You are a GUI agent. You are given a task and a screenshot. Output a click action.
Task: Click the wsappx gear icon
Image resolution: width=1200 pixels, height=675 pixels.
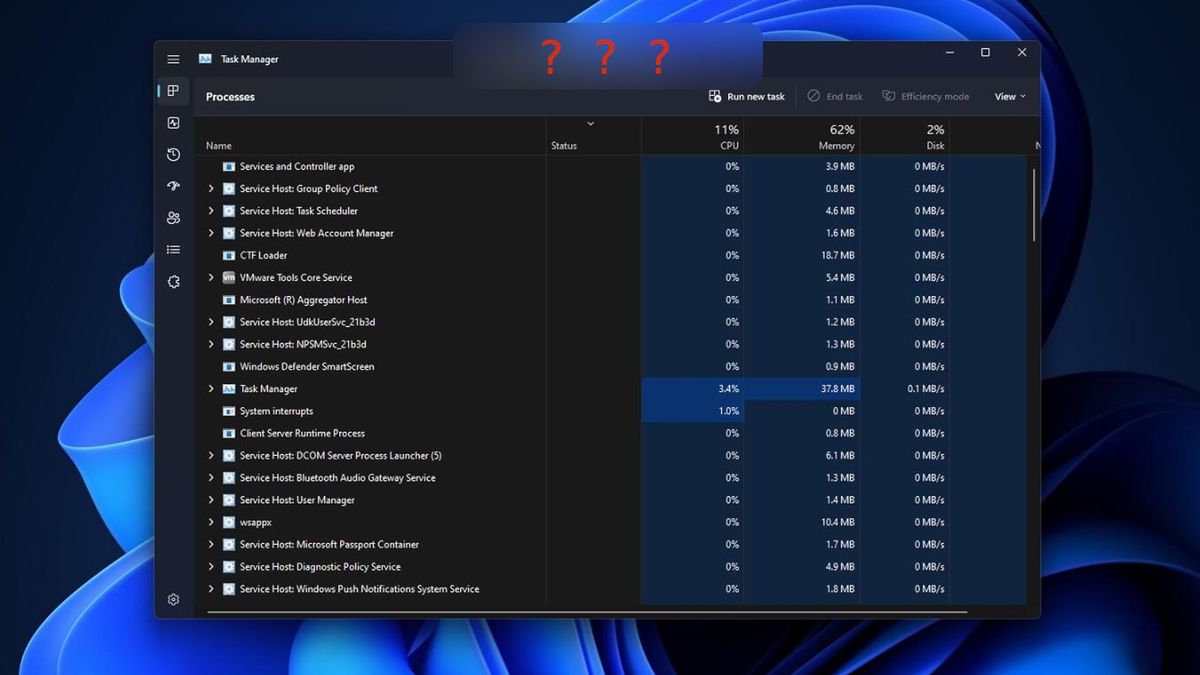(x=229, y=522)
